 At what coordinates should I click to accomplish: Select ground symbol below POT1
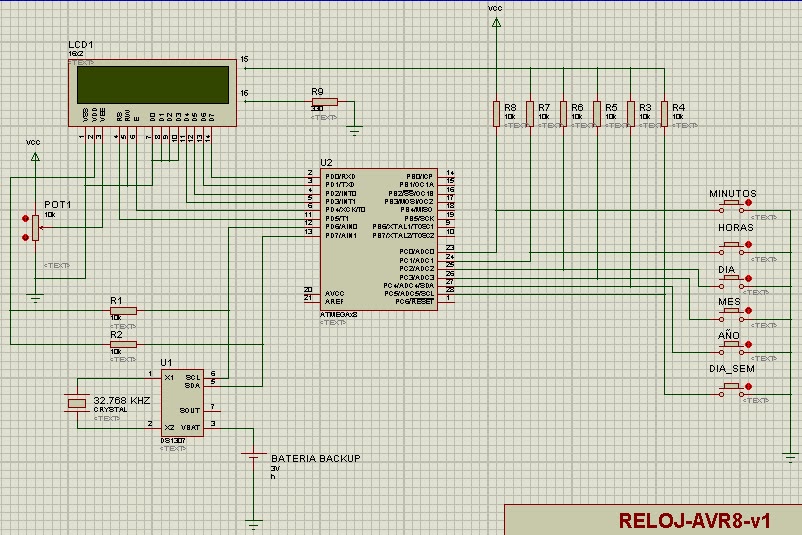point(35,299)
